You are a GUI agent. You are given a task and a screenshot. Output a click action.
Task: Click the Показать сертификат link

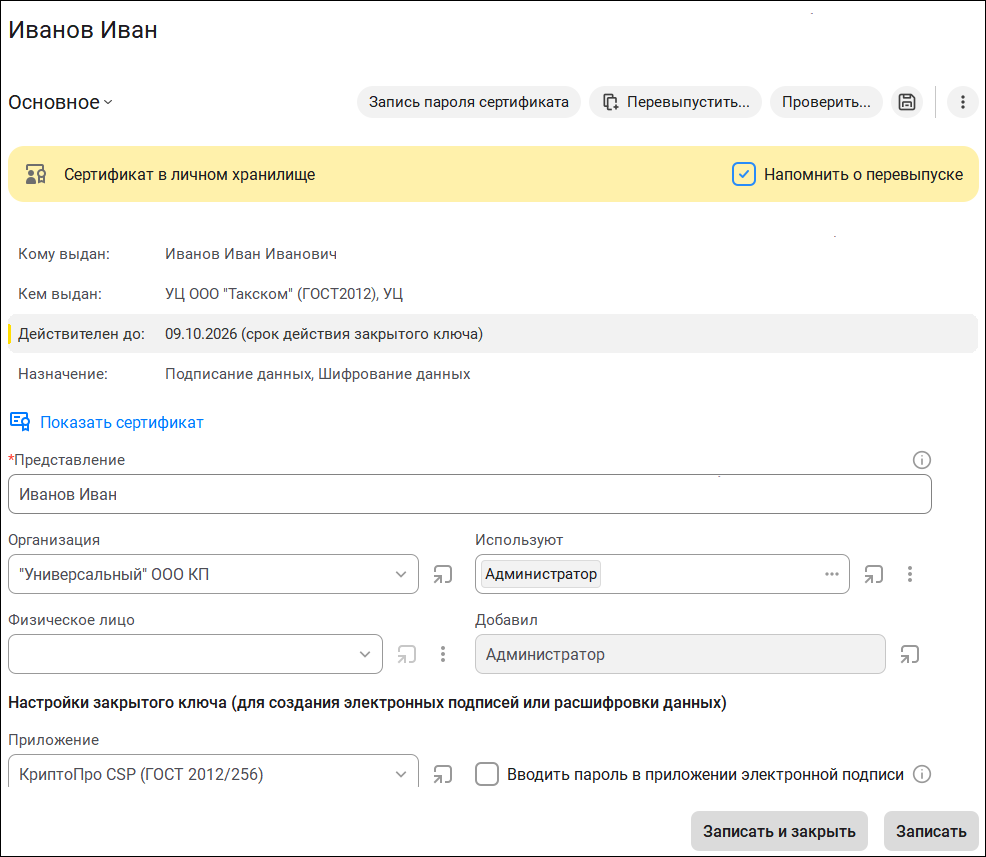tap(121, 423)
